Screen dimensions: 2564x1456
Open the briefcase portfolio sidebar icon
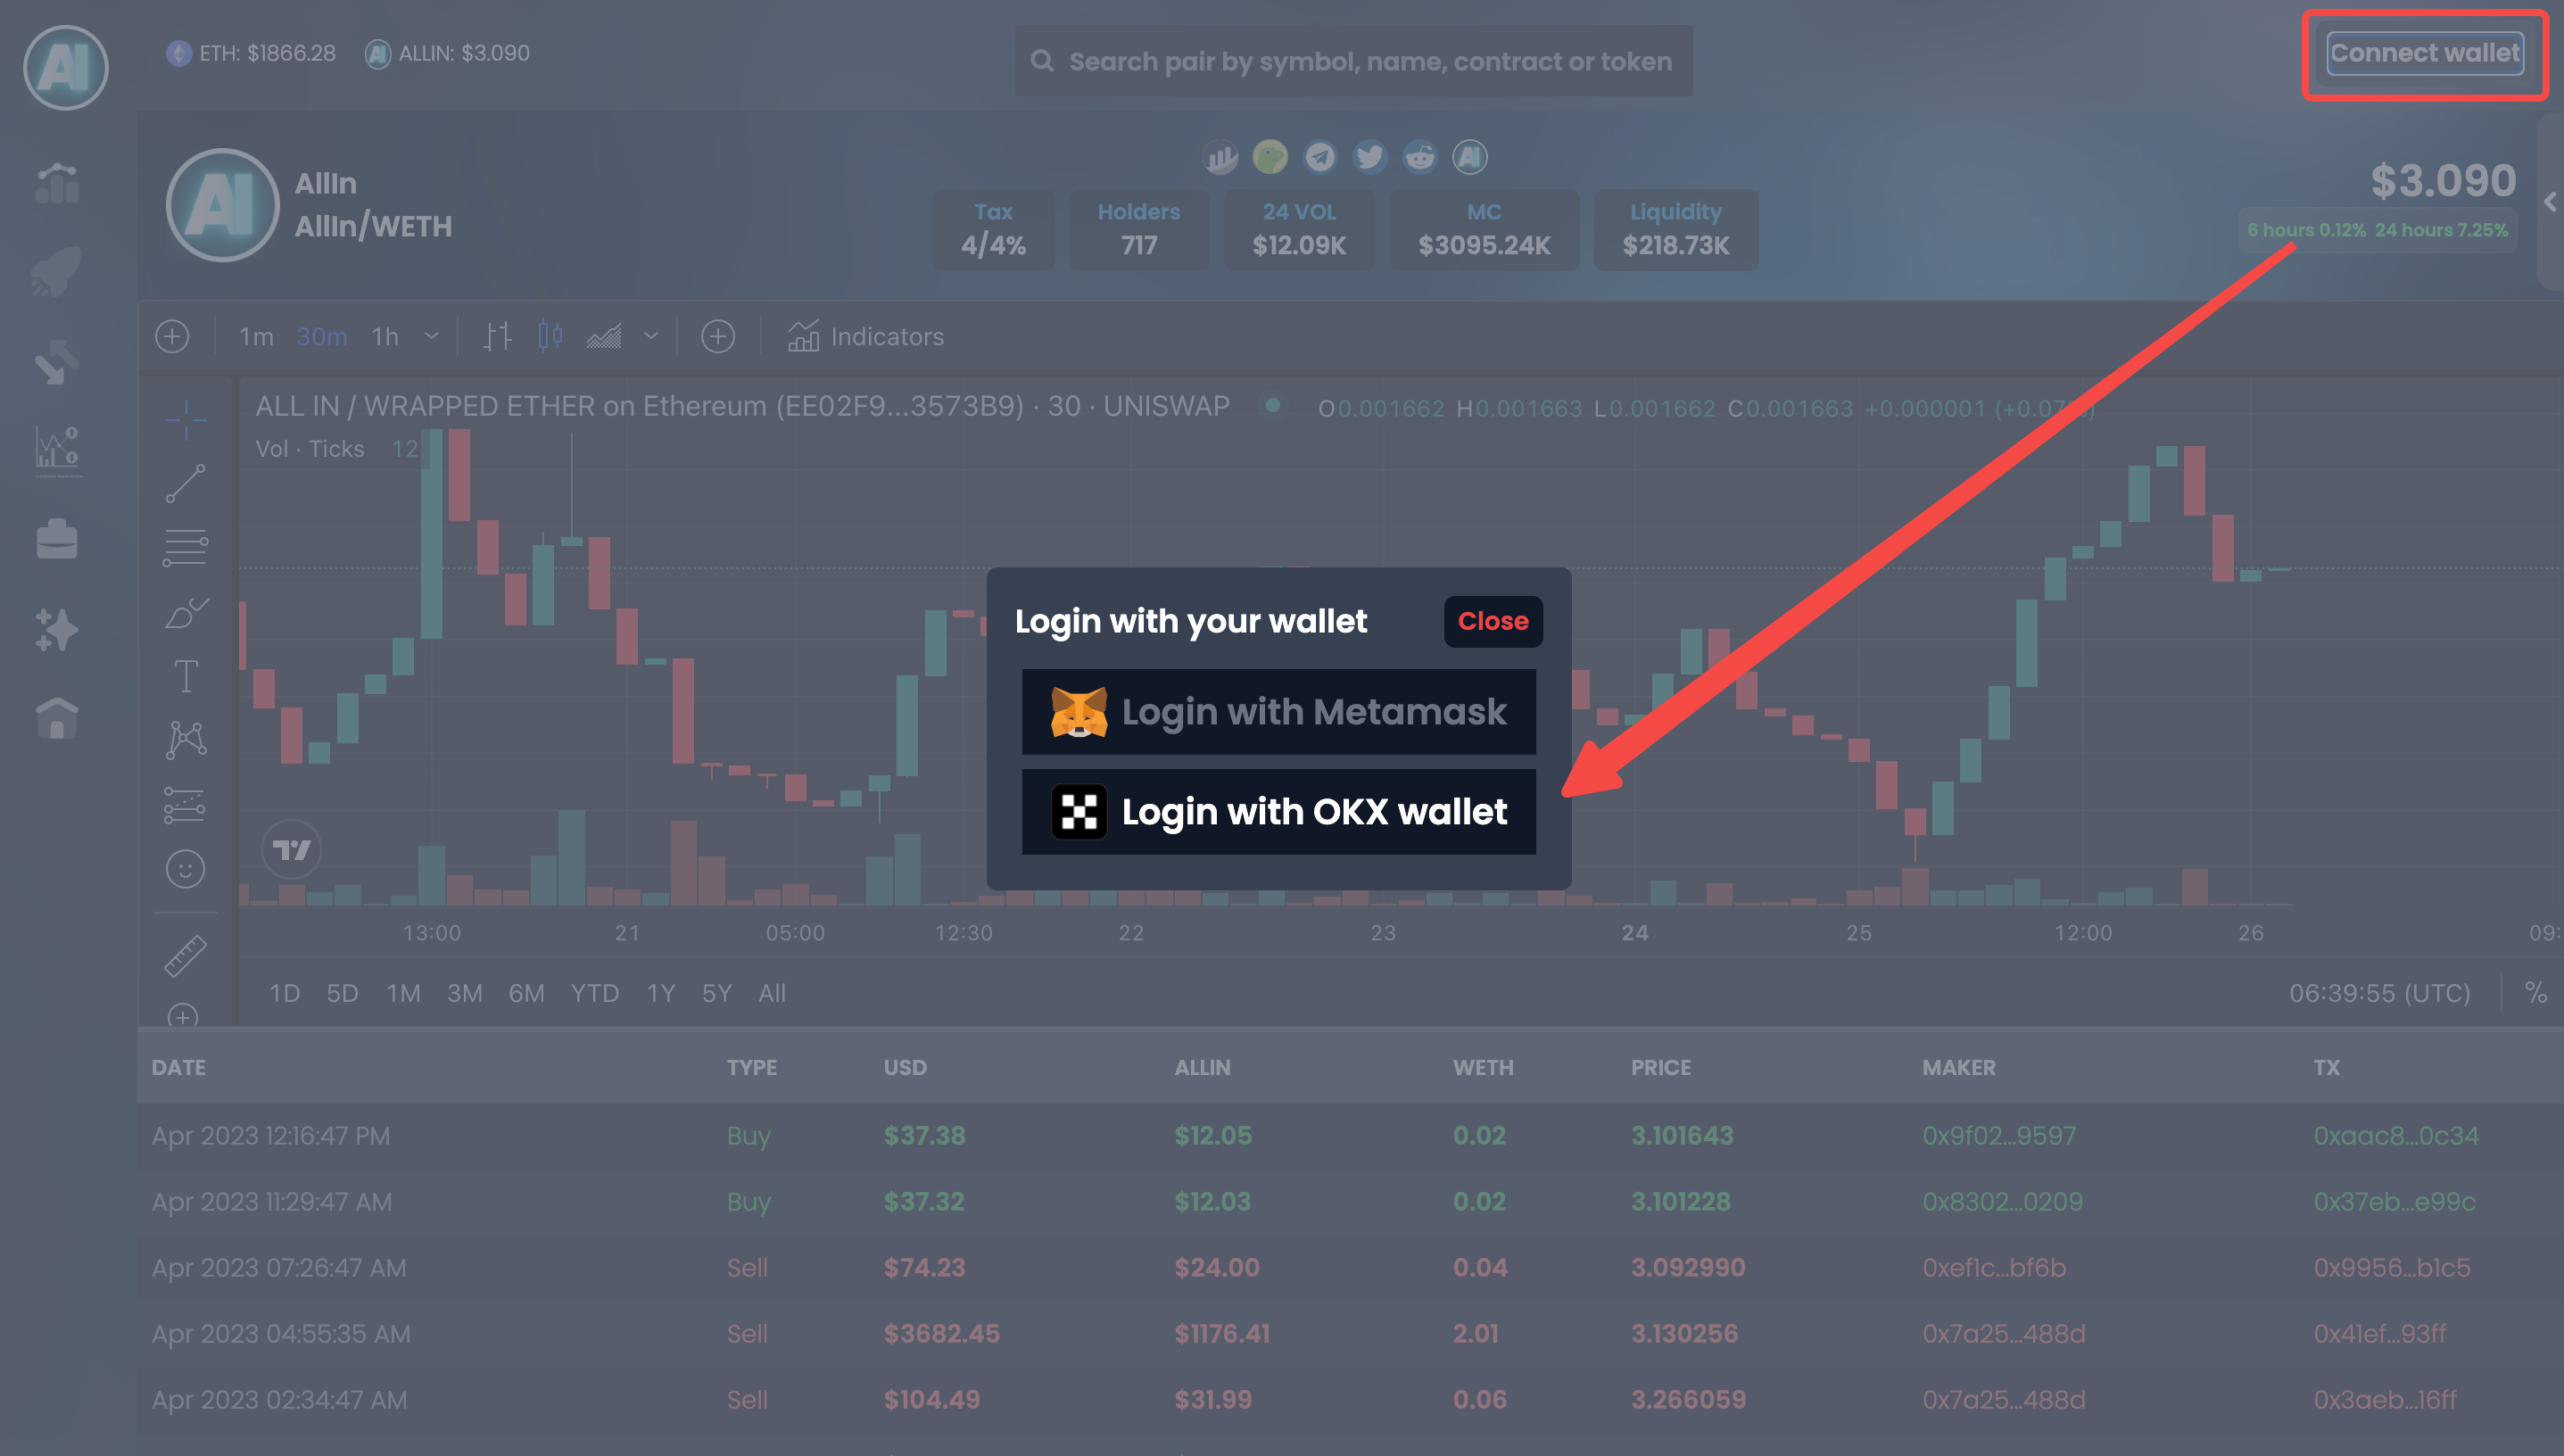[x=57, y=540]
